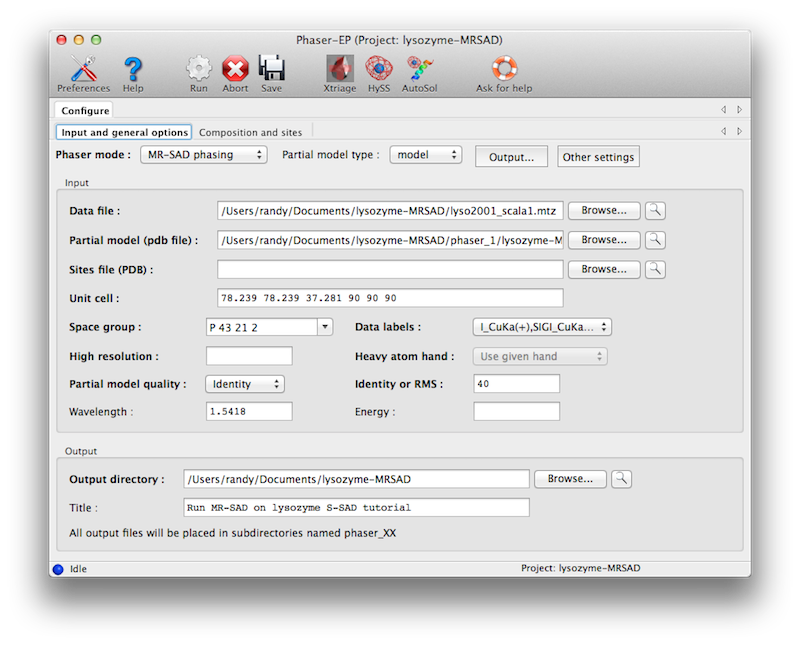This screenshot has width=800, height=645.
Task: Launch AutoSol from the toolbar
Action: pos(419,70)
